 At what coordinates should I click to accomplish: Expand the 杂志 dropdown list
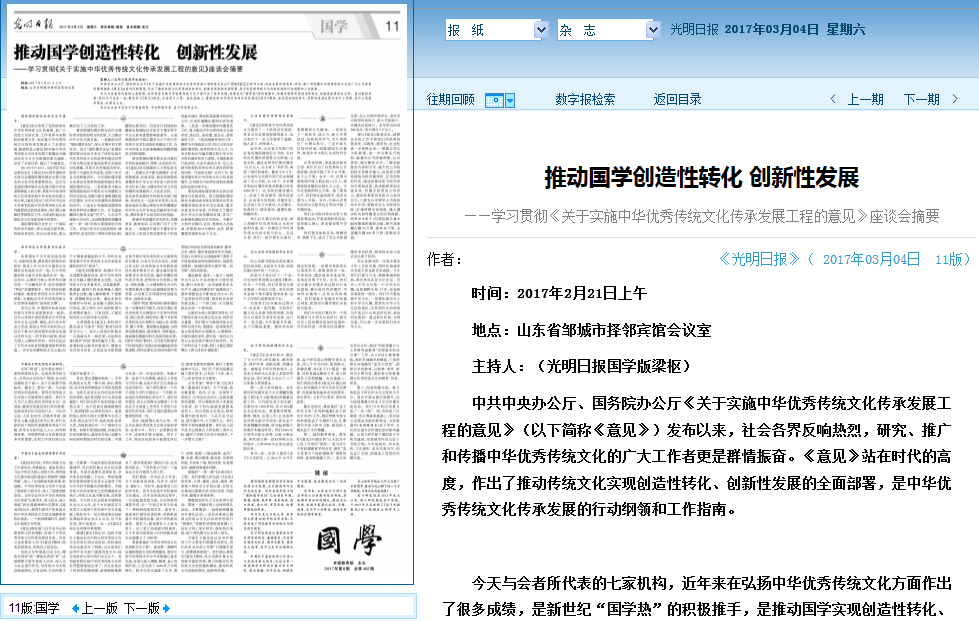point(653,30)
